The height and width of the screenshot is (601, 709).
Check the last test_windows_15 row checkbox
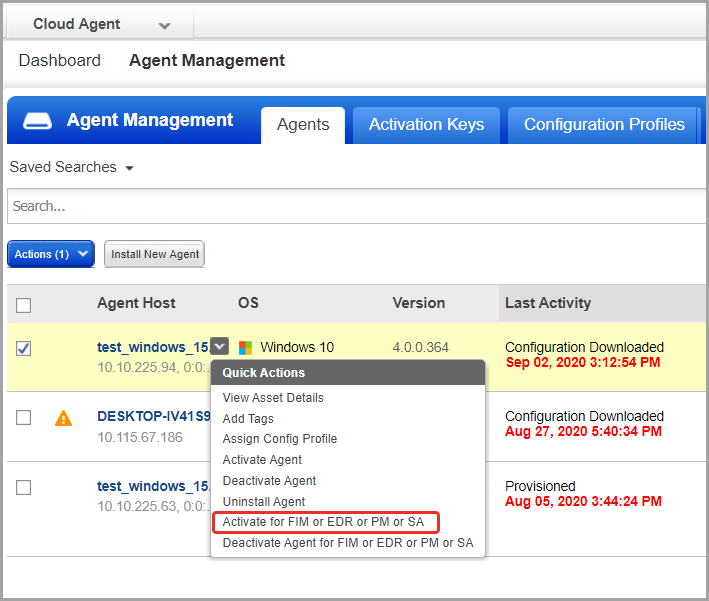coord(24,487)
